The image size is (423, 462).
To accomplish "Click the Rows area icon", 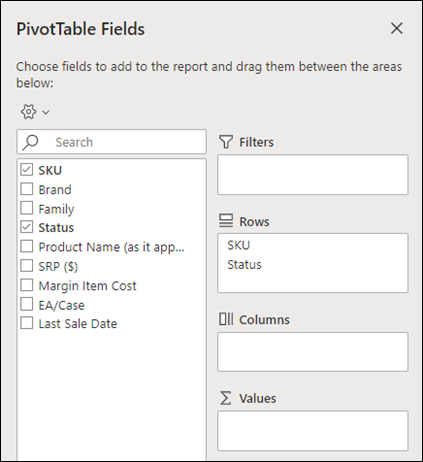I will point(226,221).
